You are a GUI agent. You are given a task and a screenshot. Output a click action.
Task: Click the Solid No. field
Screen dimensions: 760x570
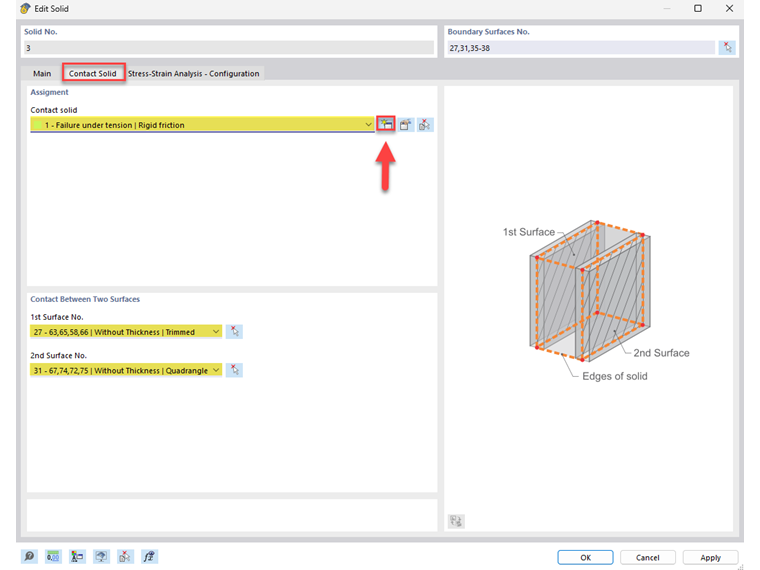point(229,48)
